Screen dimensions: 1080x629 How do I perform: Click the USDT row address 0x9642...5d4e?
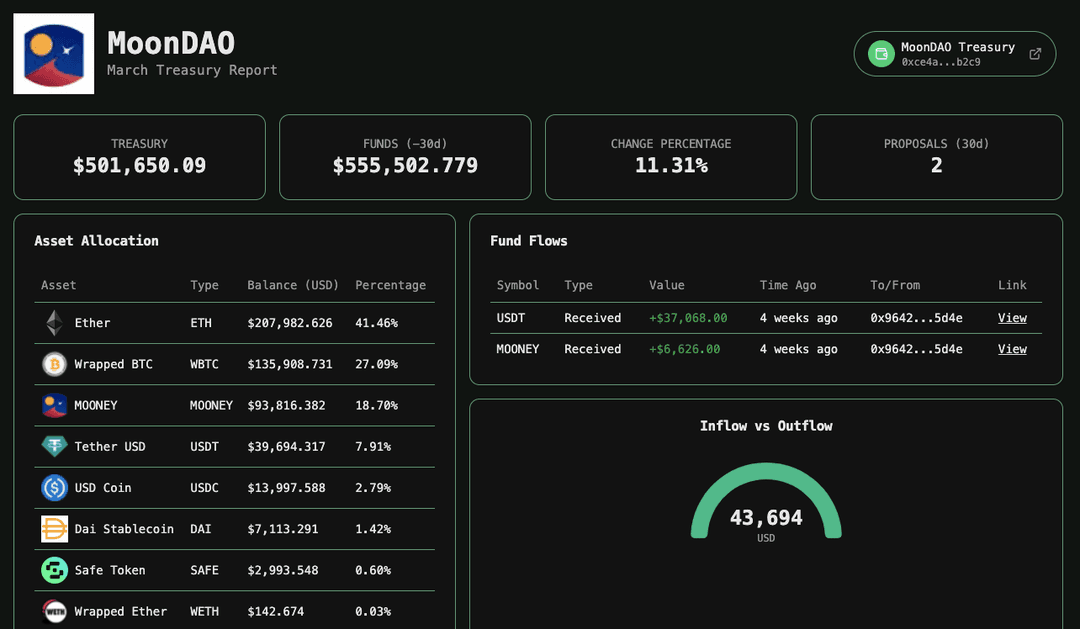pos(916,318)
